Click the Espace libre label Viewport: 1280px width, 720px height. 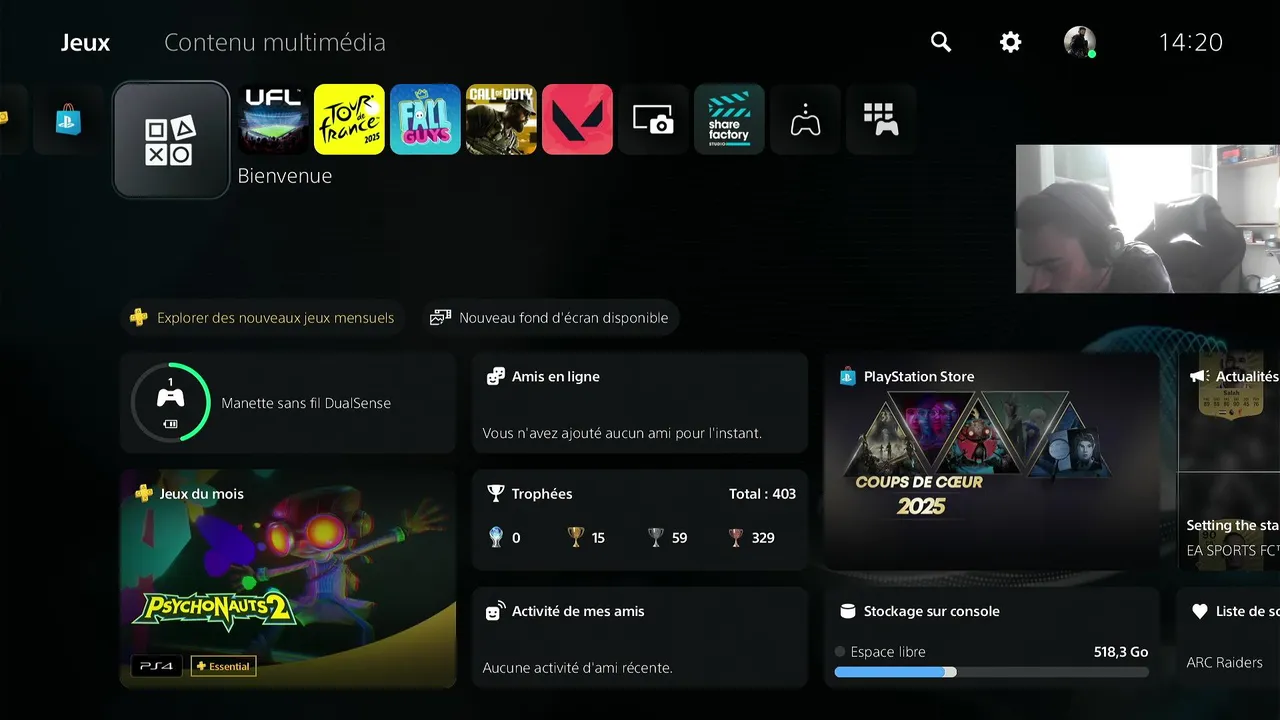pyautogui.click(x=888, y=652)
